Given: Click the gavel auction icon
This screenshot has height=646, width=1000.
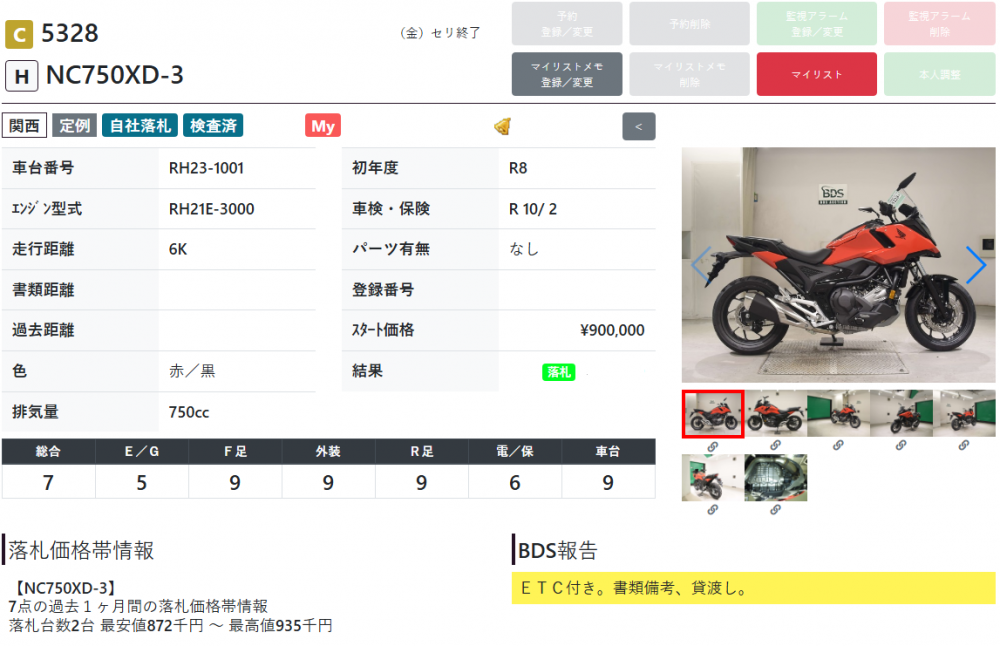Looking at the screenshot, I should pyautogui.click(x=504, y=126).
